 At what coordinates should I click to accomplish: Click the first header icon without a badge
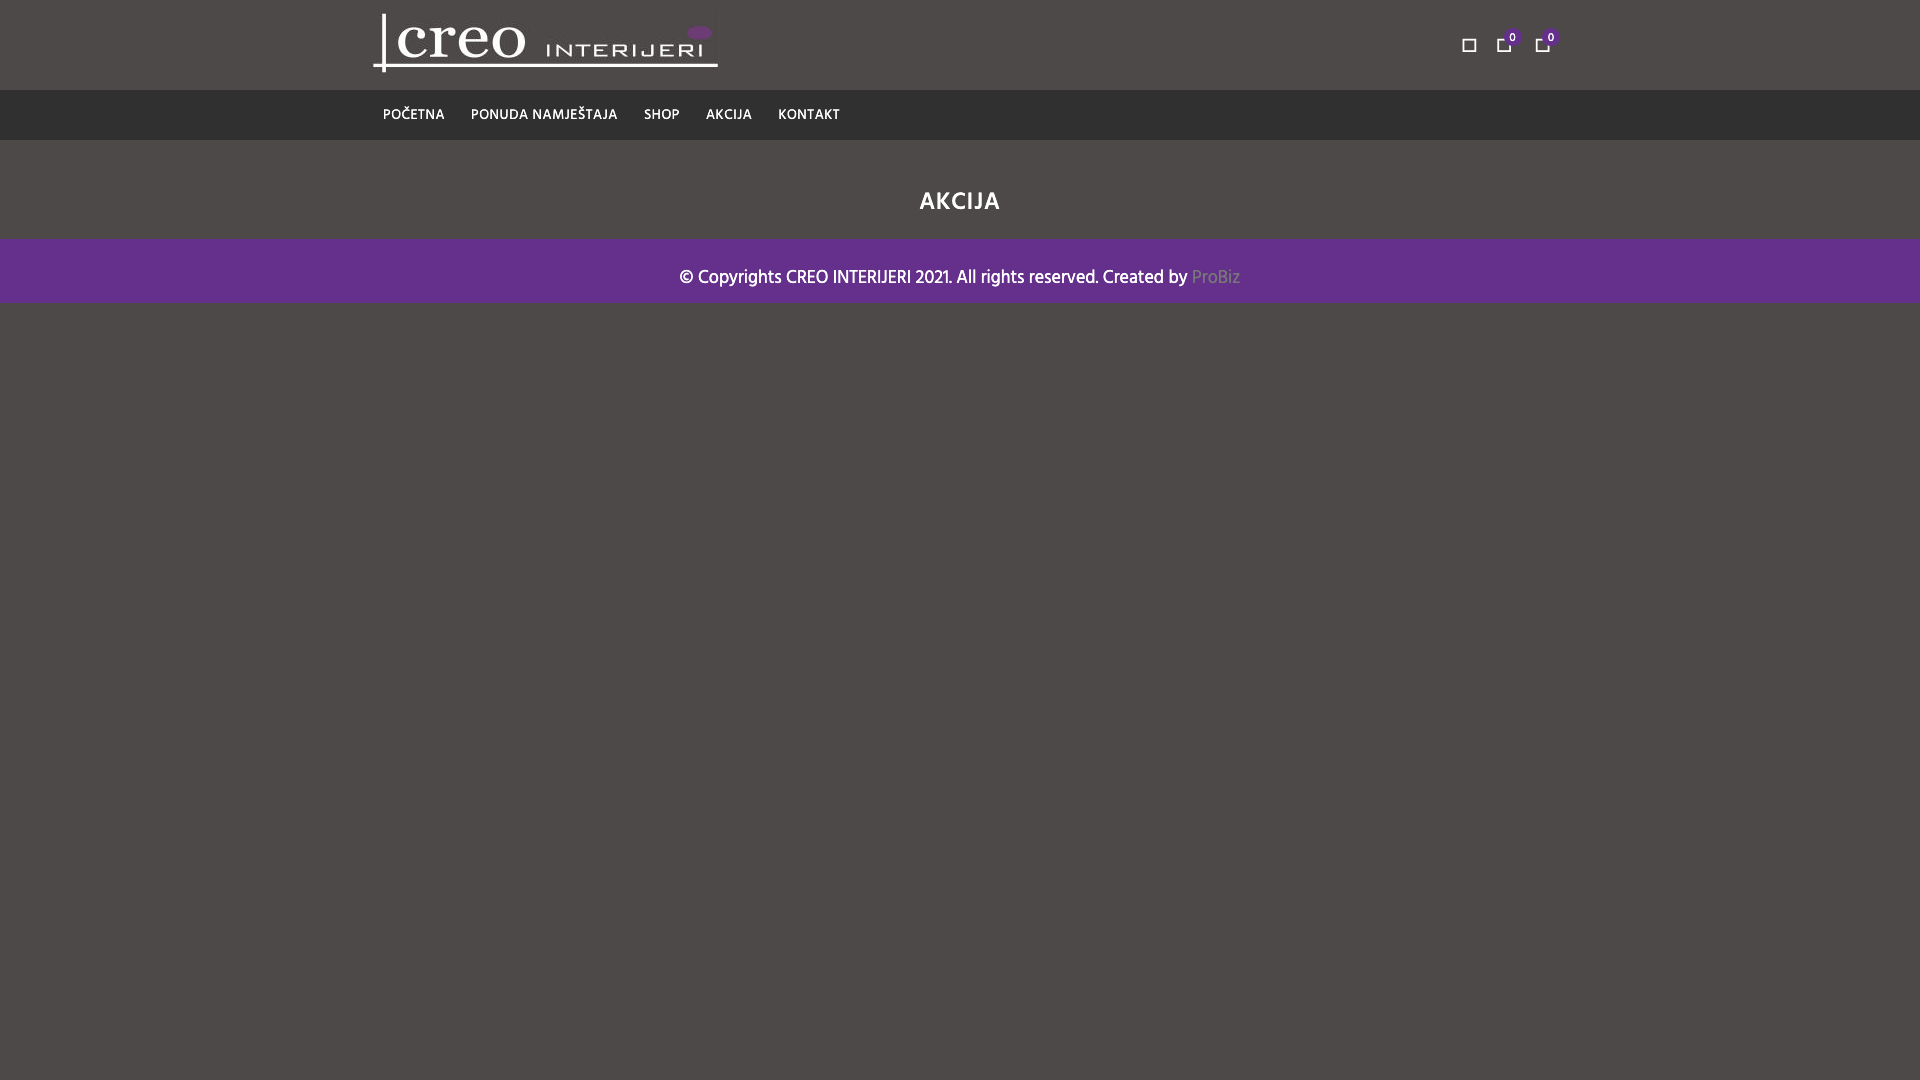[1469, 45]
